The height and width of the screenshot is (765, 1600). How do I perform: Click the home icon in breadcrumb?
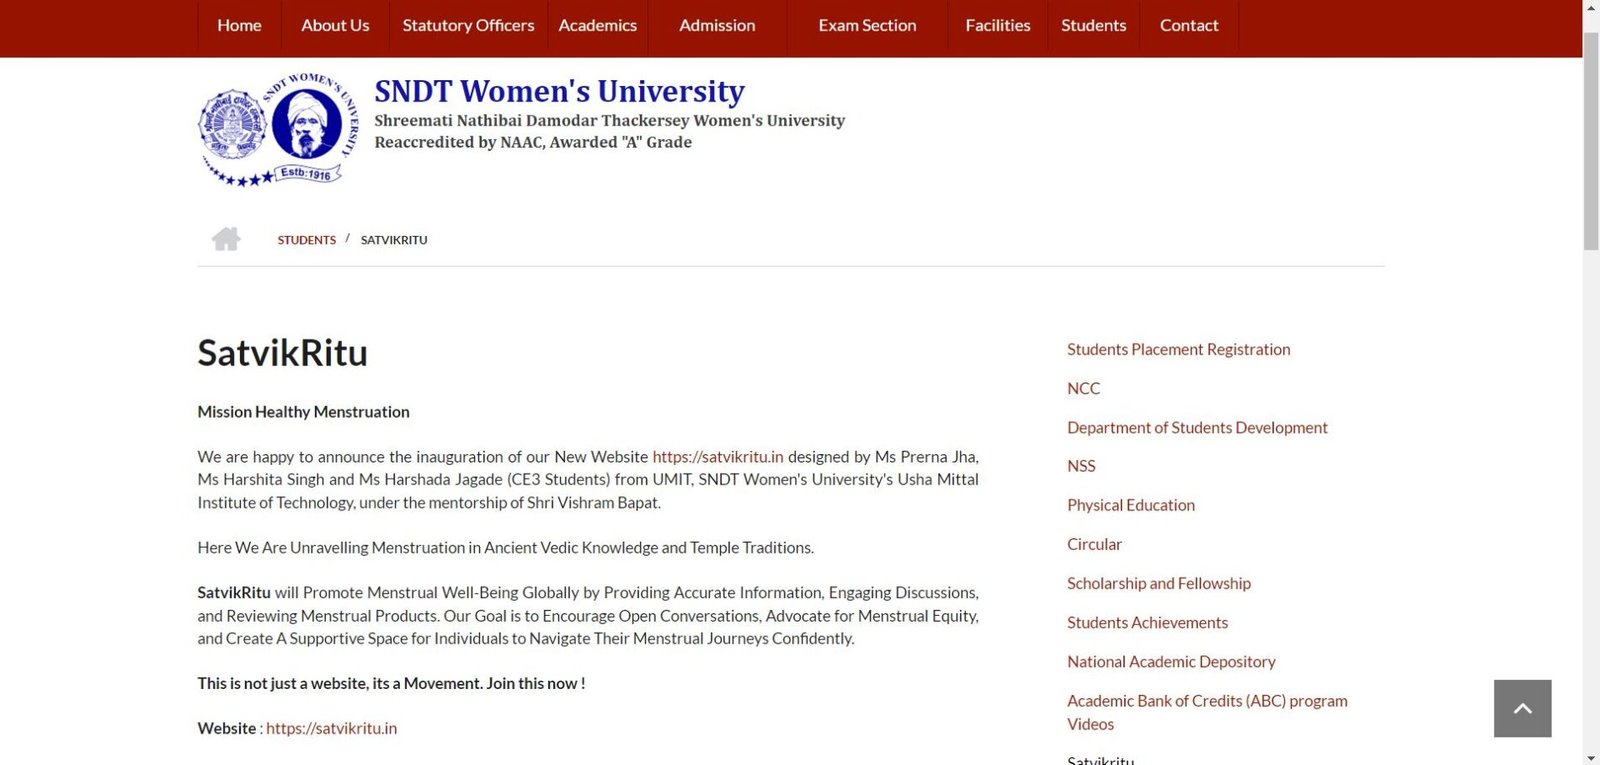tap(226, 239)
